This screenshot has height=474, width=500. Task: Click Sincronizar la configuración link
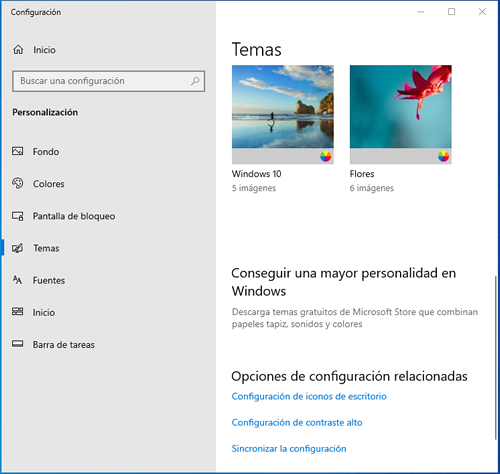(289, 449)
